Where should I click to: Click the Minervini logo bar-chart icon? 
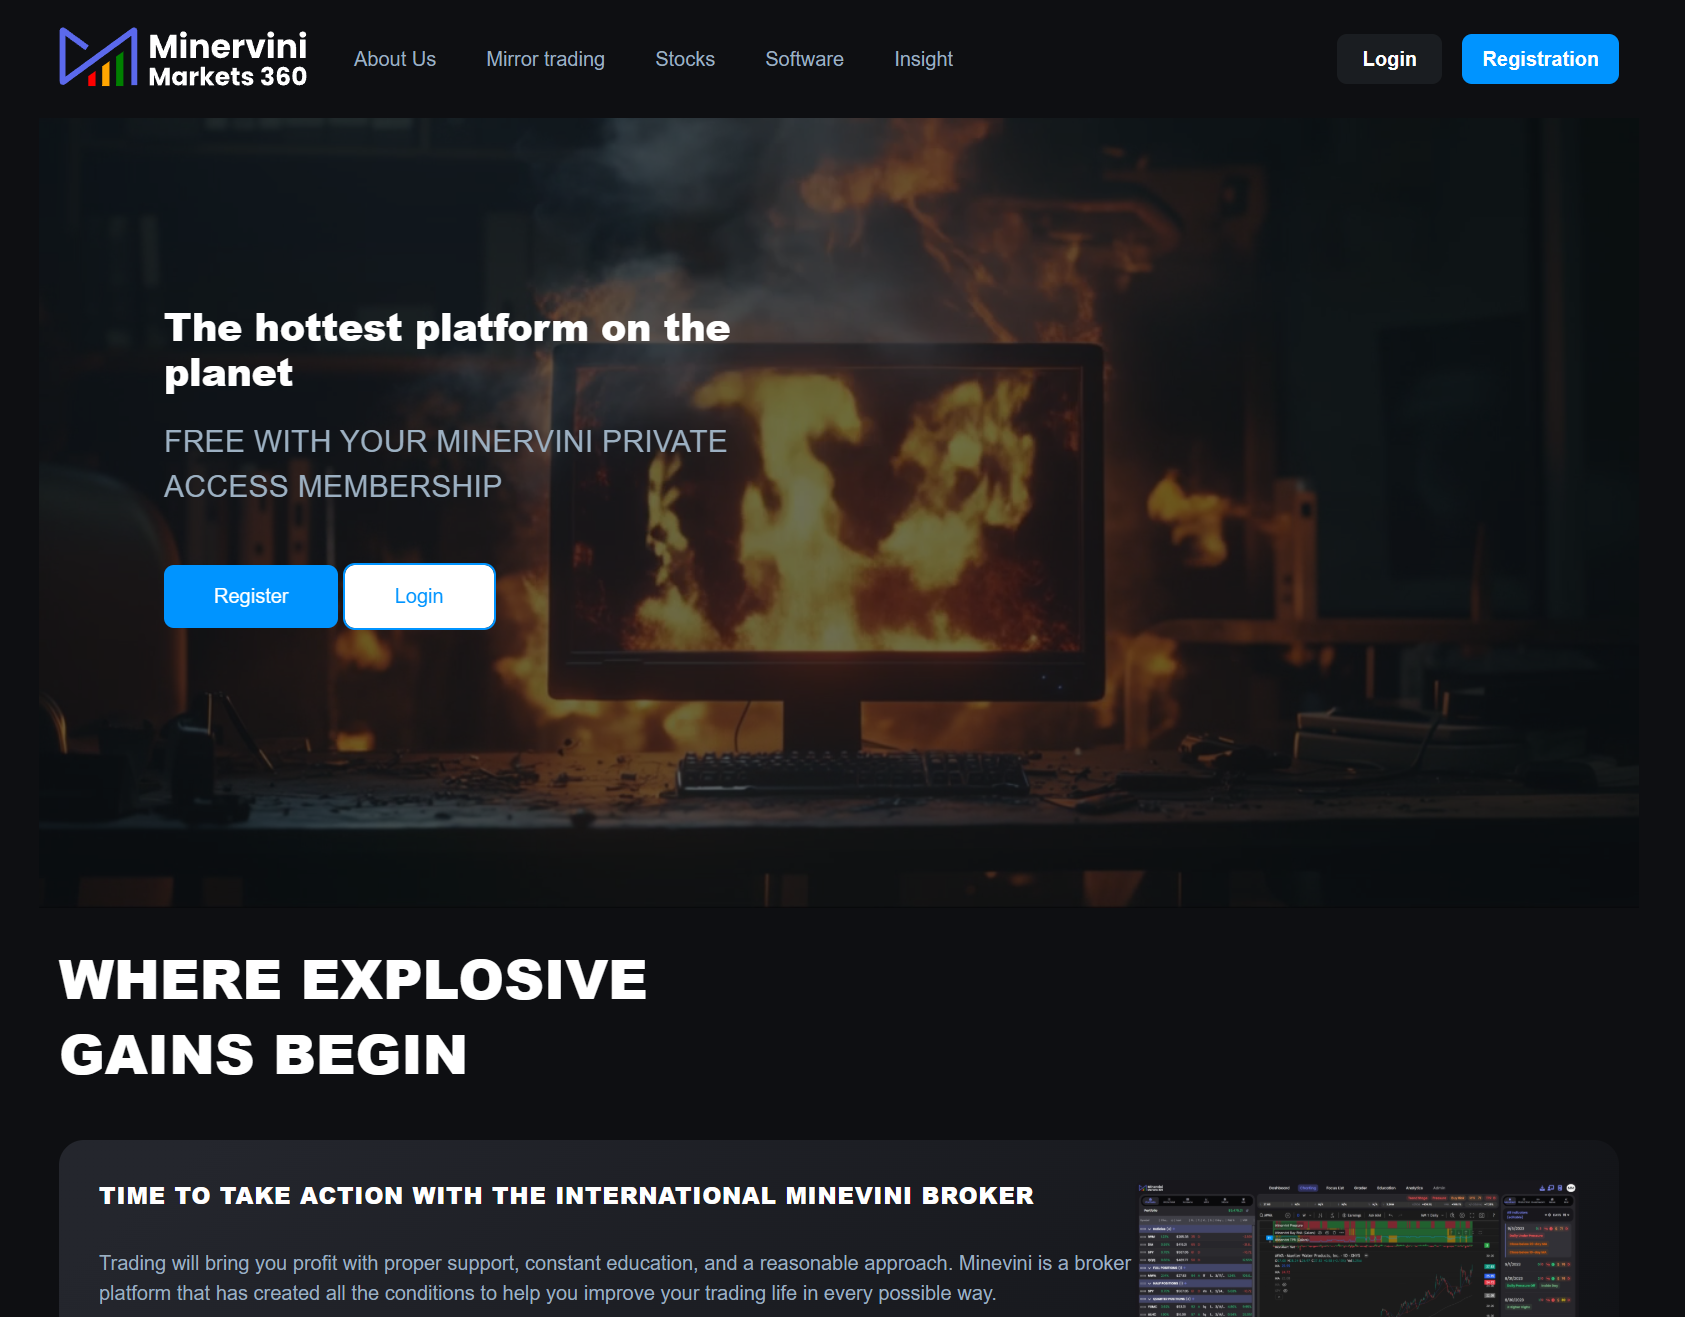pos(97,57)
